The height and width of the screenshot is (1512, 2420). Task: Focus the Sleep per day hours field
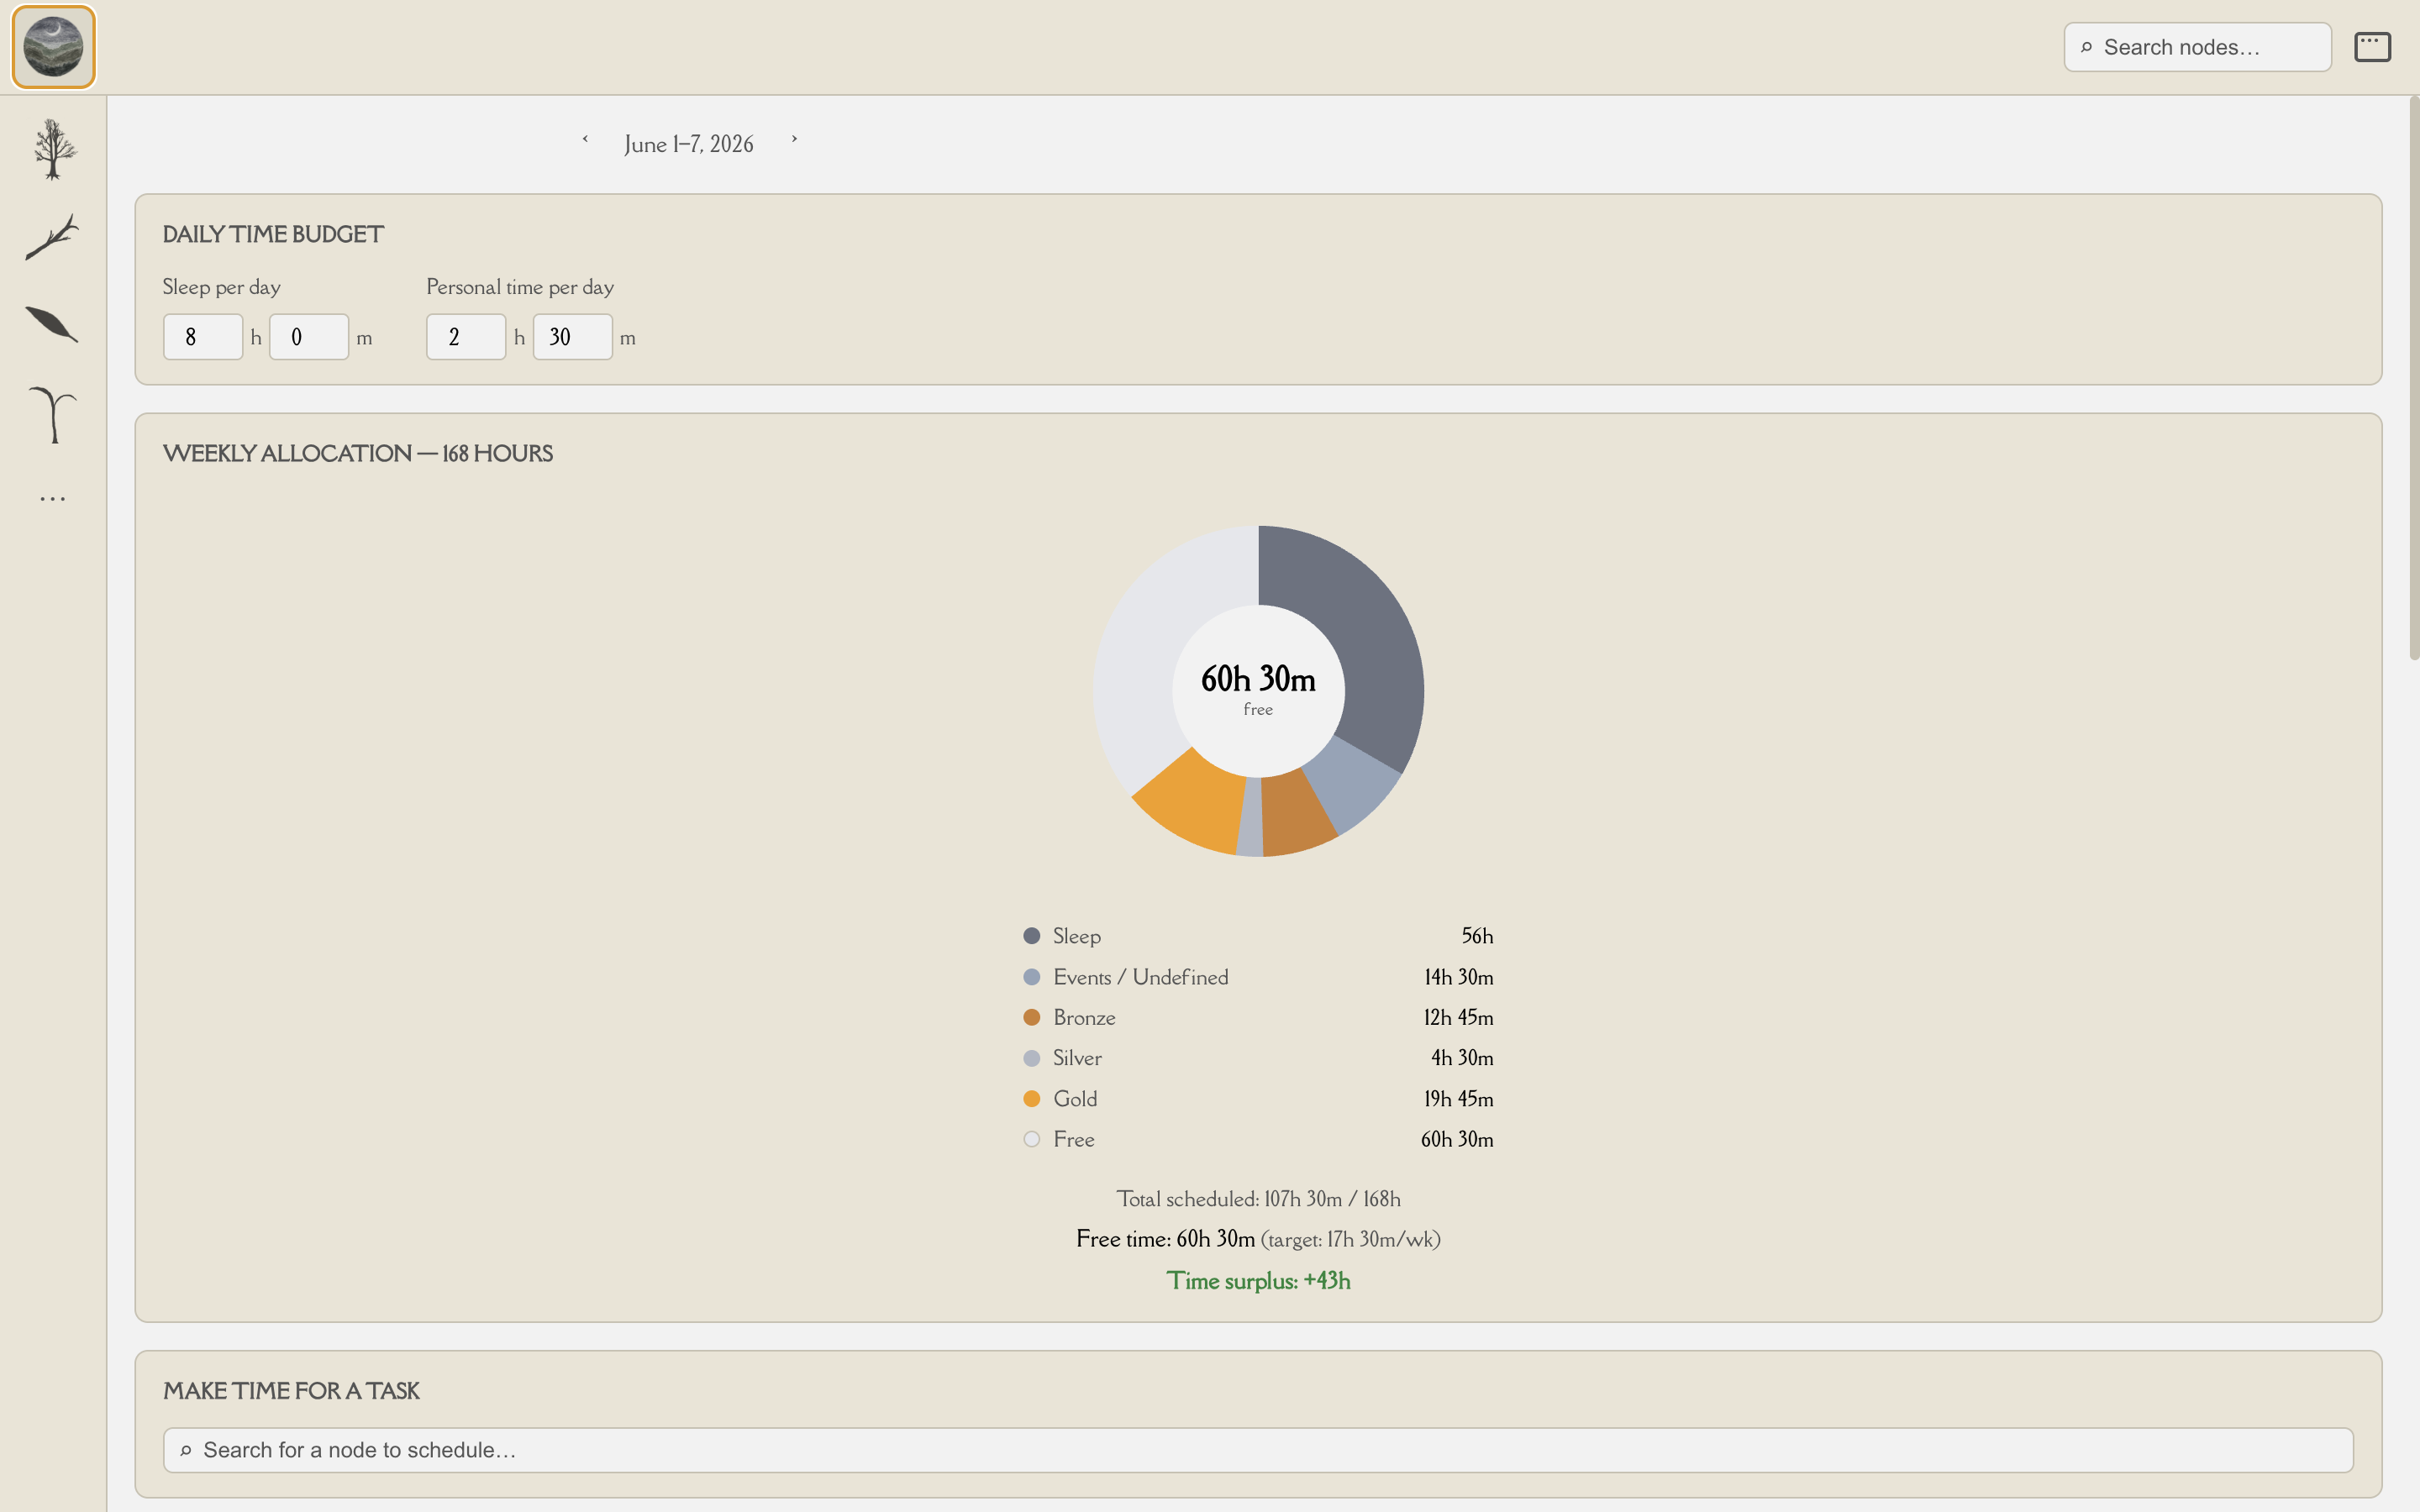point(203,337)
